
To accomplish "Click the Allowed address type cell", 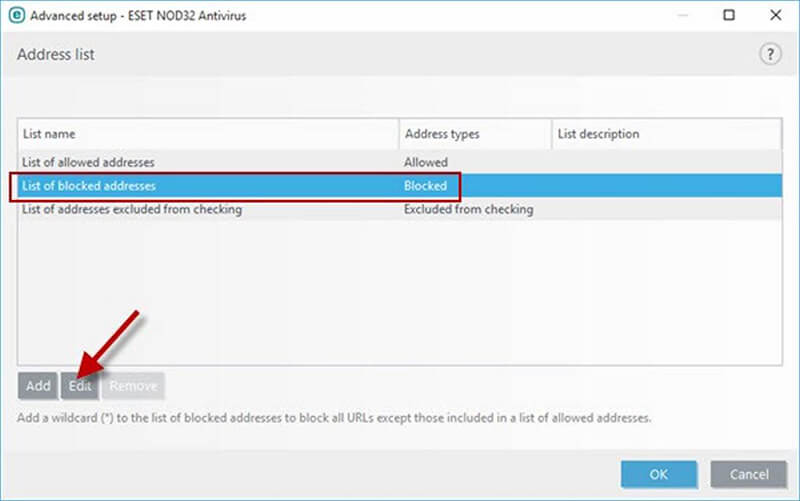I will pyautogui.click(x=426, y=162).
